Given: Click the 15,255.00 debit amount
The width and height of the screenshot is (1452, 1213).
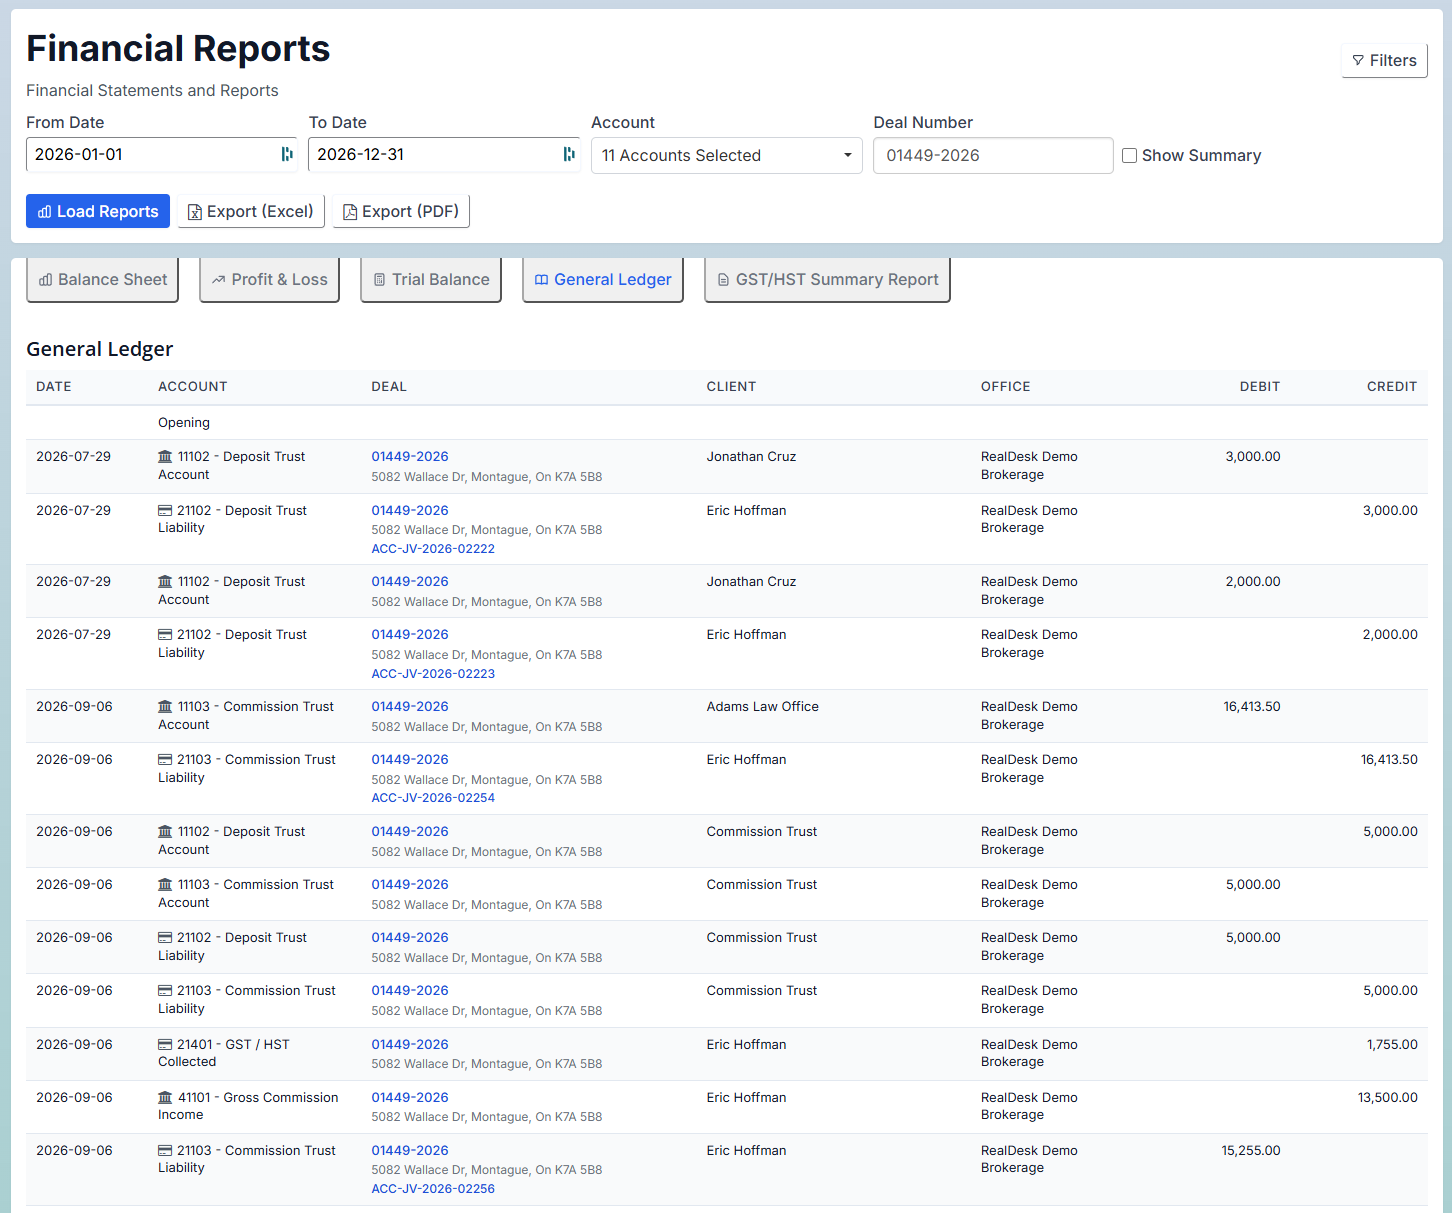Looking at the screenshot, I should [1251, 1150].
